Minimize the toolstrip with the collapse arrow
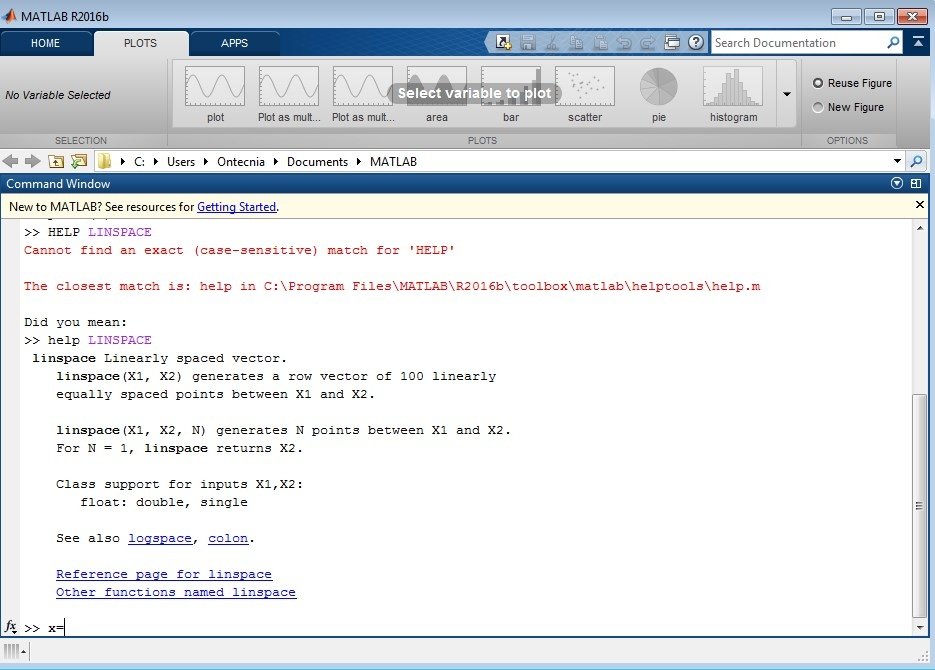 [x=918, y=42]
